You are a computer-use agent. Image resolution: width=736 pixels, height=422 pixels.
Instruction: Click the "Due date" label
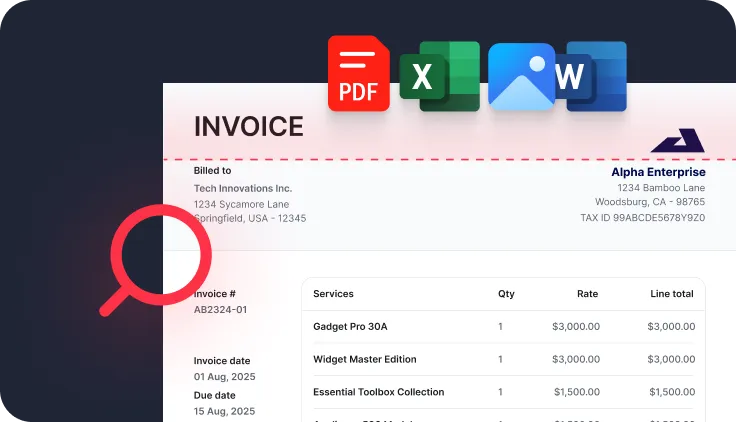pos(215,395)
